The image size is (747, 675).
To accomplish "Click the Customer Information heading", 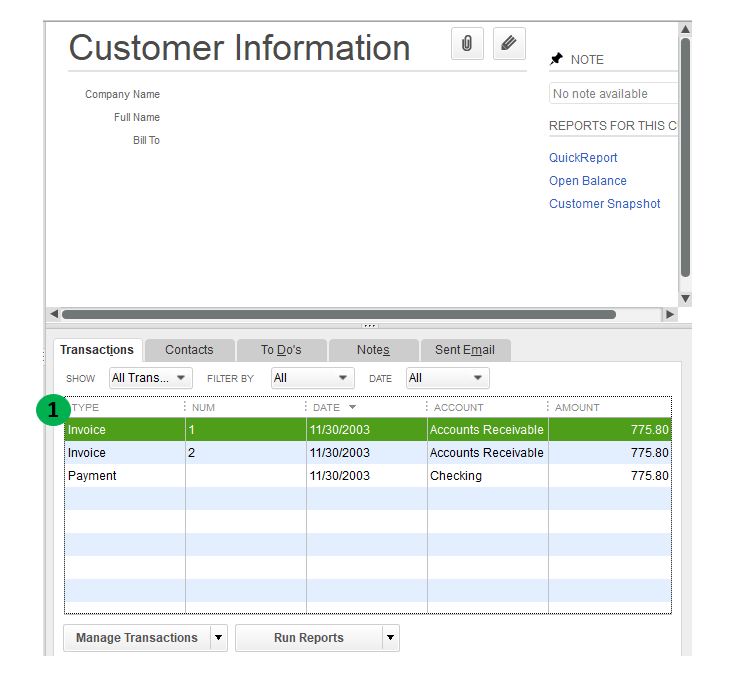I will [240, 48].
